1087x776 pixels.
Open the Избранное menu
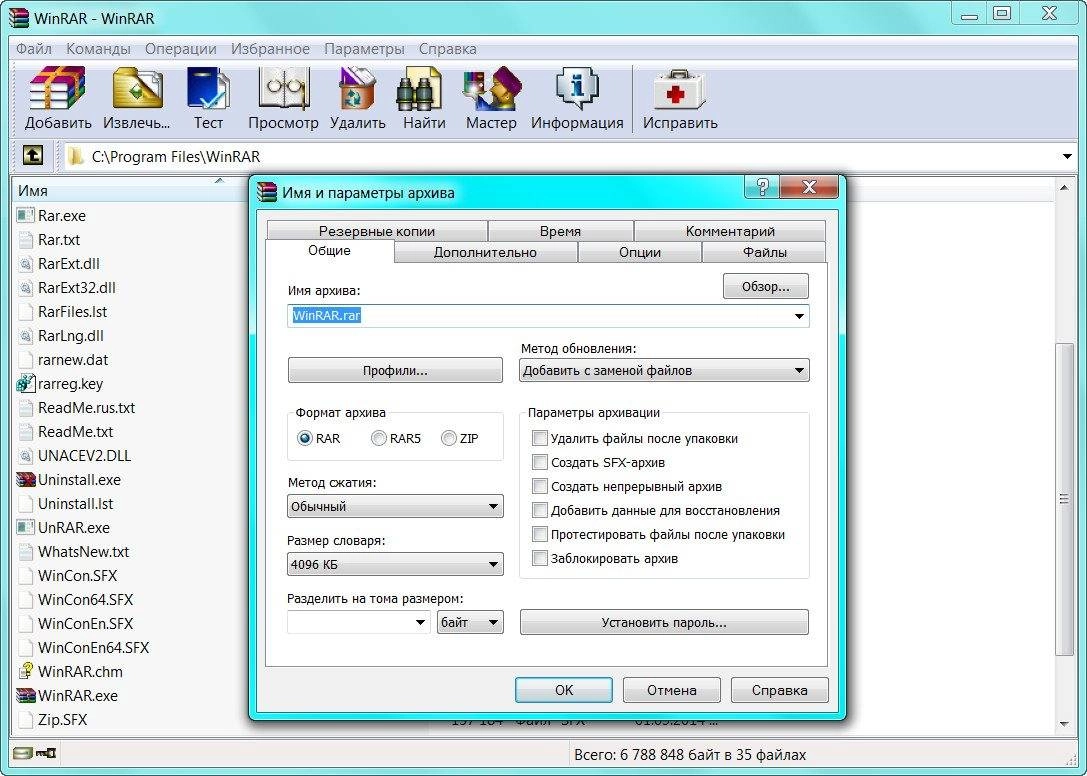tap(270, 49)
